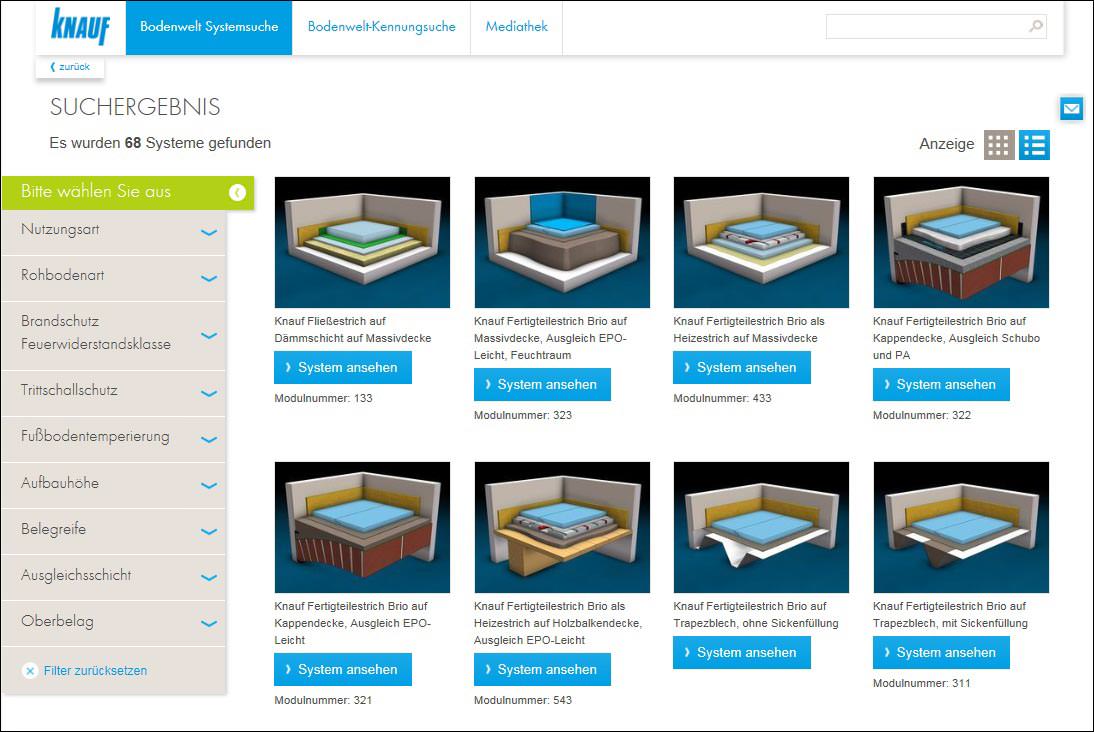Open the Mediathek tab
Image resolution: width=1094 pixels, height=732 pixels.
pos(516,27)
